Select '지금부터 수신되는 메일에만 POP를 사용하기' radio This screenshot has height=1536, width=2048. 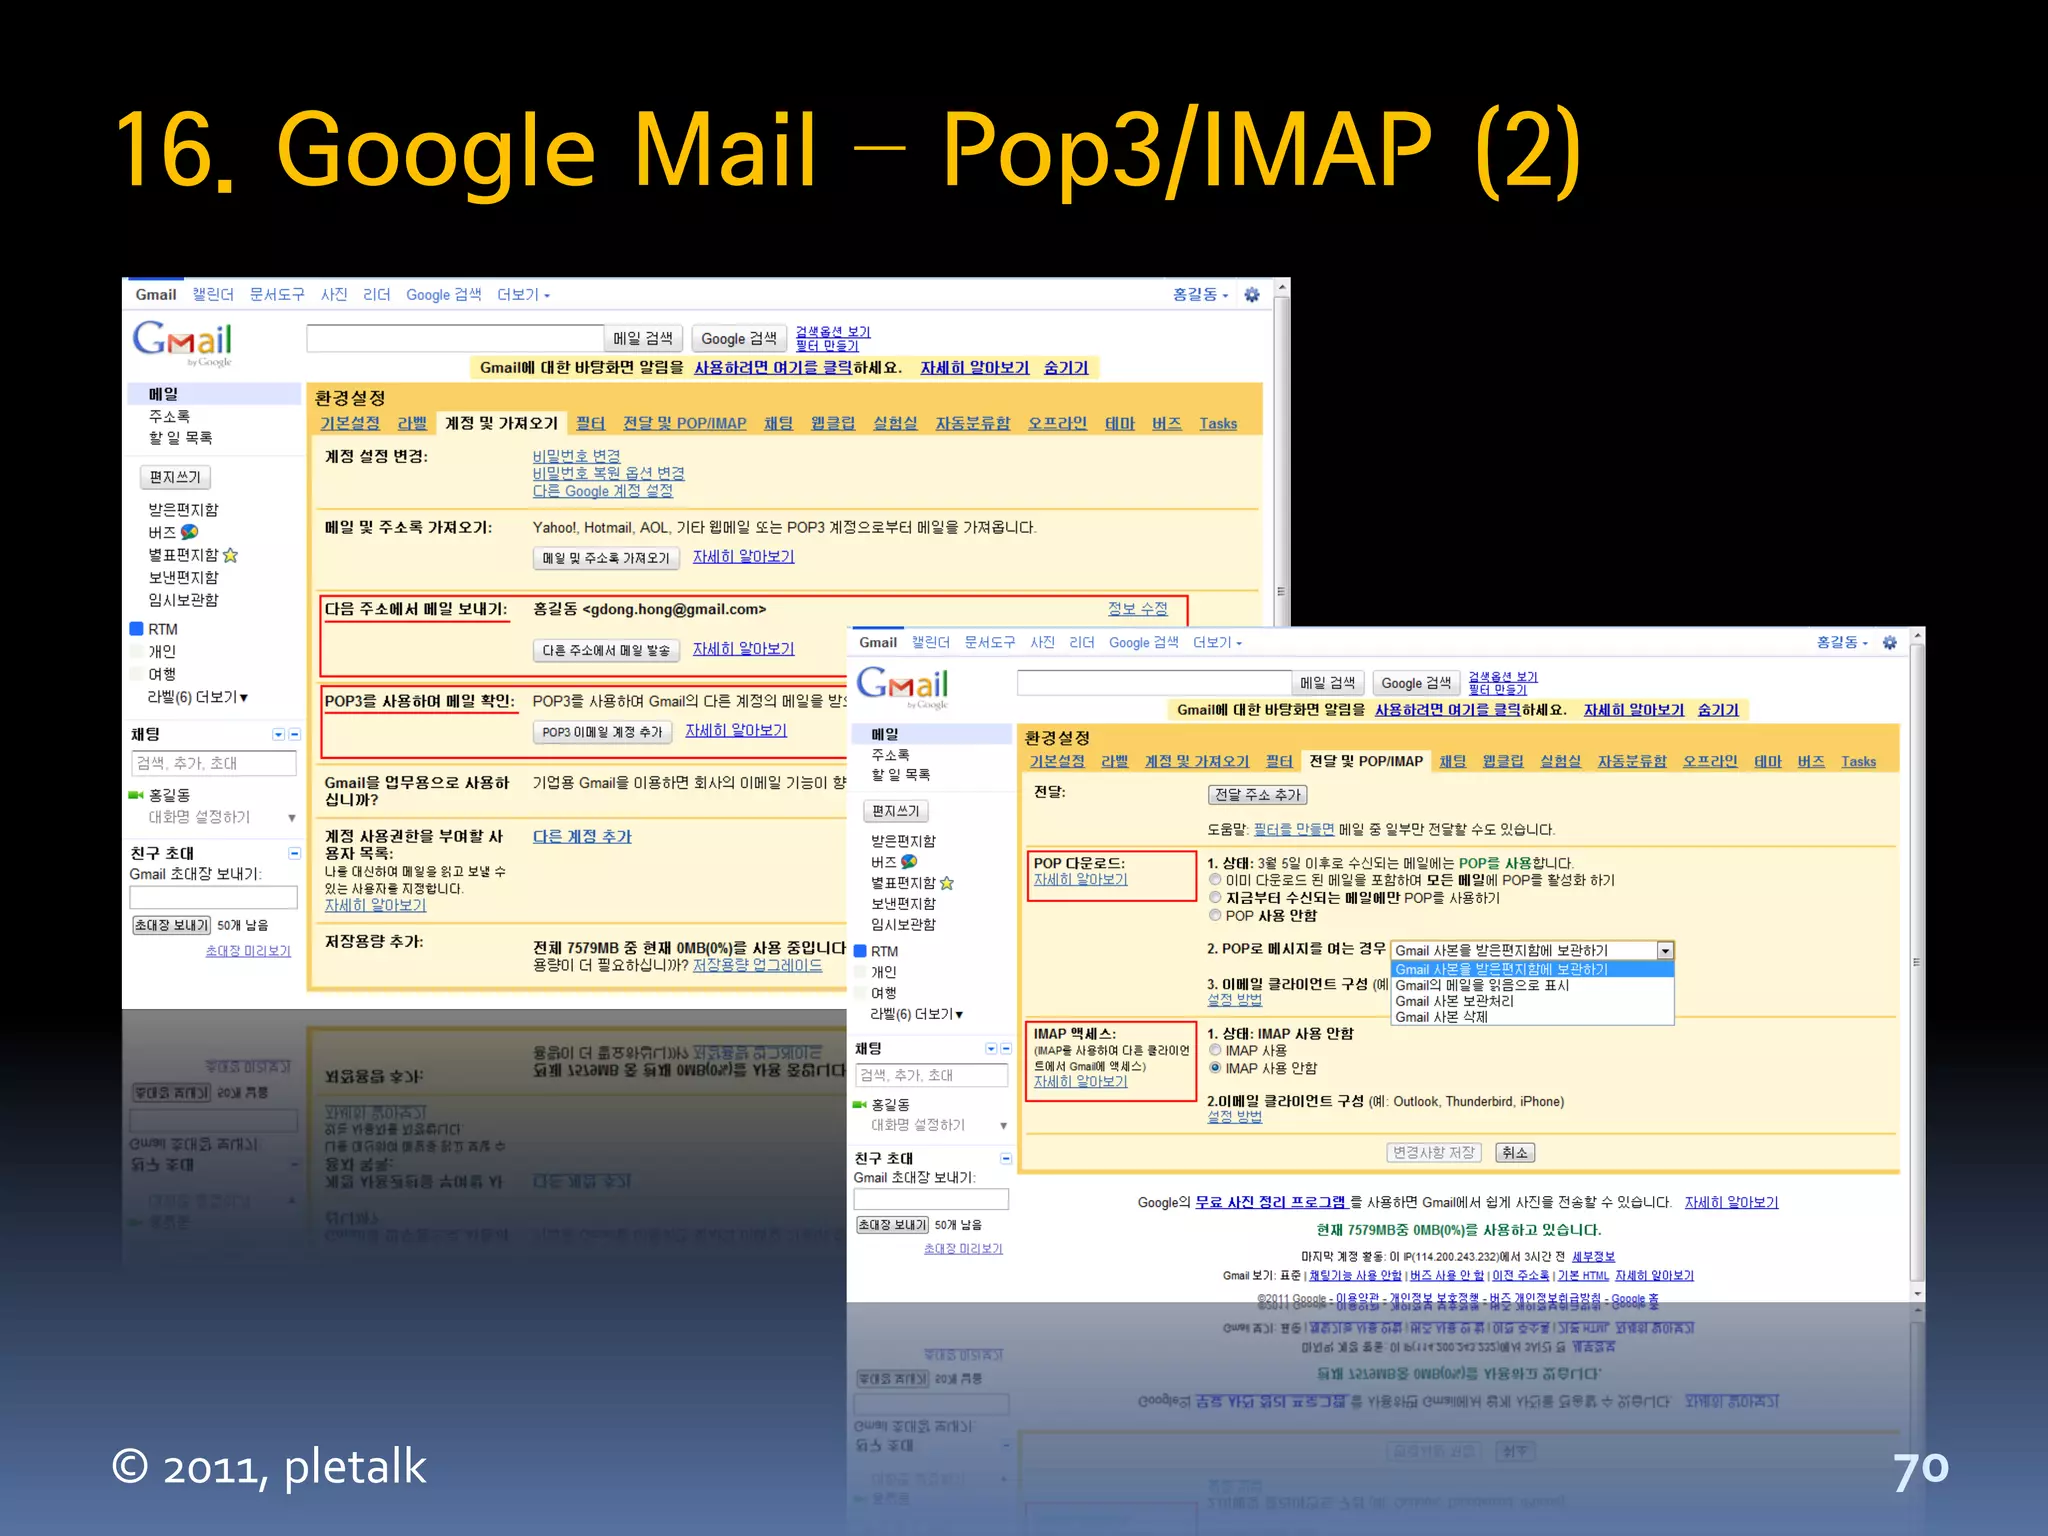pos(1215,898)
